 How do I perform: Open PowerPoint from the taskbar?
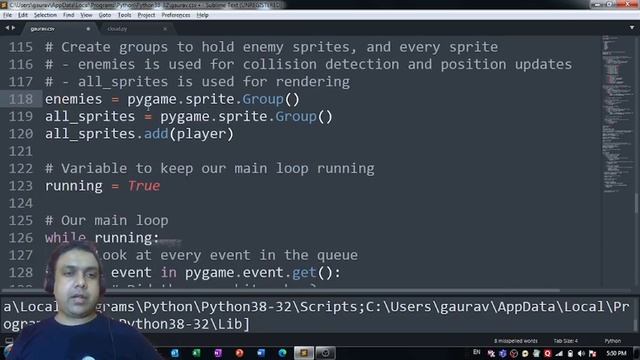(x=240, y=353)
